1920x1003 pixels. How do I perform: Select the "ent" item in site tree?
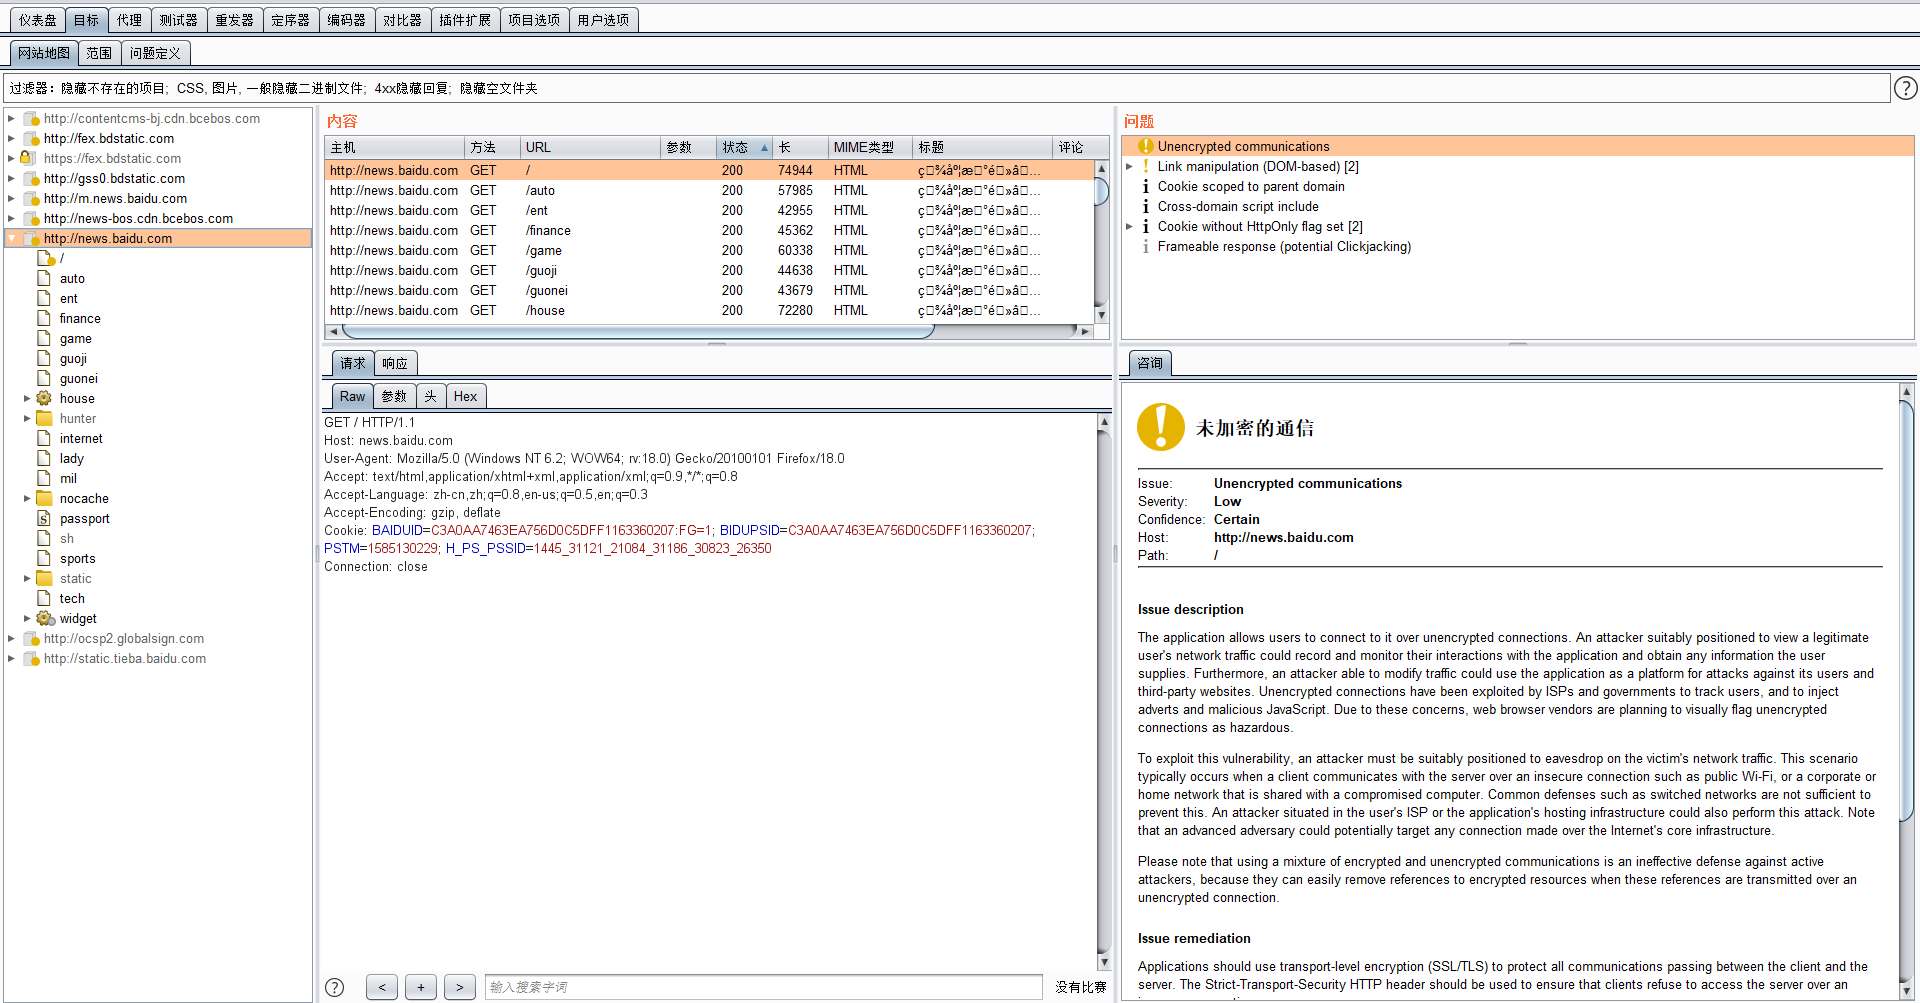[x=68, y=298]
